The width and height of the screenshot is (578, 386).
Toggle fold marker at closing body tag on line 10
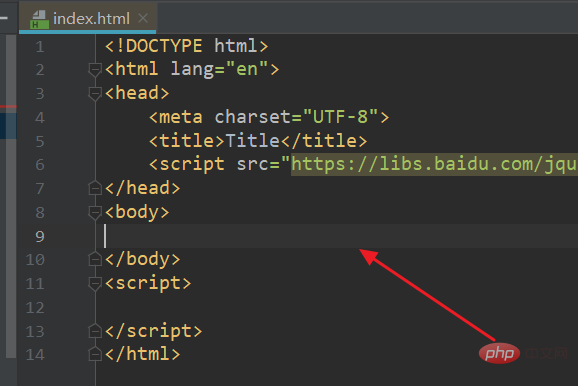pos(95,259)
